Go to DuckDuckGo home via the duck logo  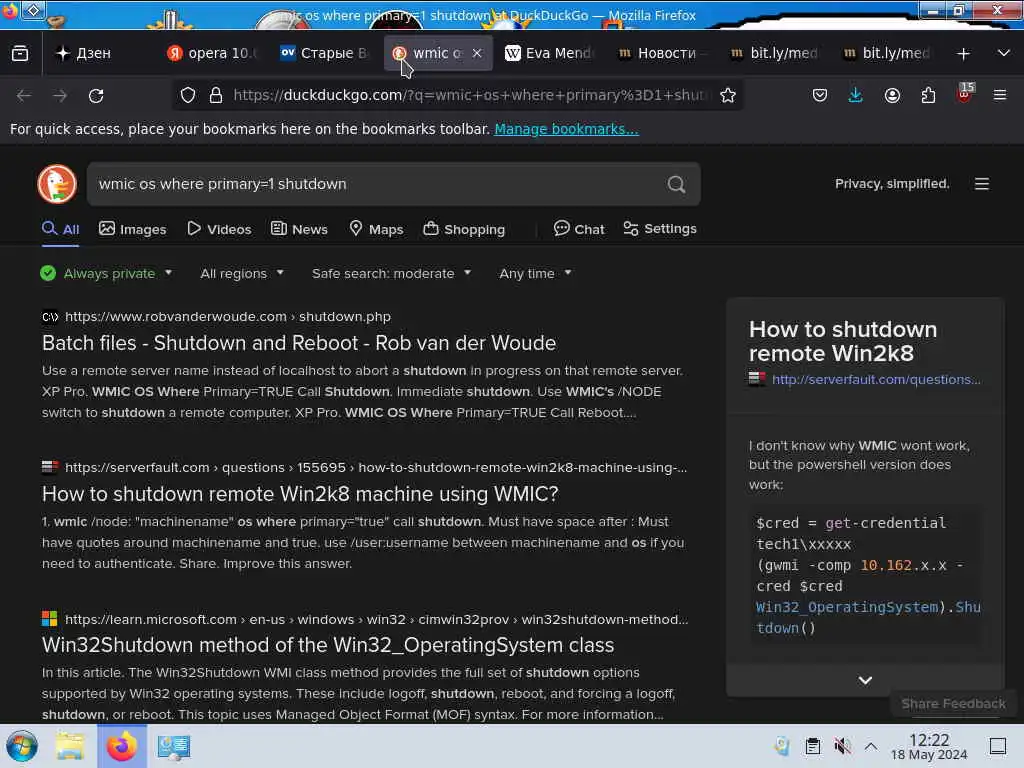[57, 184]
